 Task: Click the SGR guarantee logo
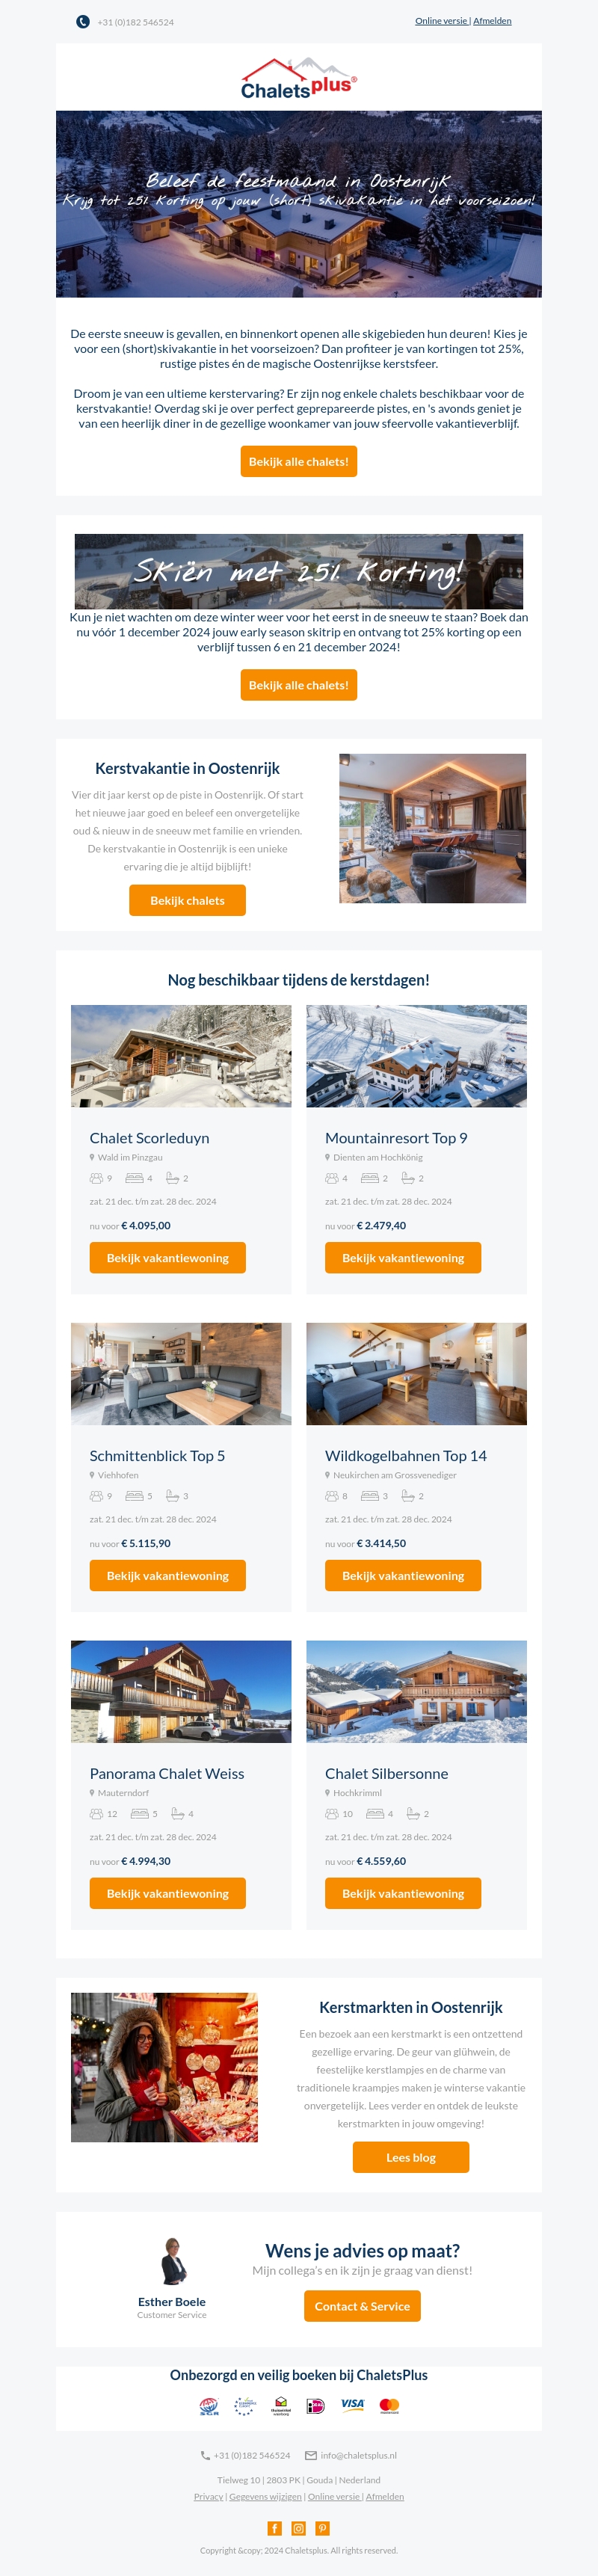pyautogui.click(x=209, y=2406)
